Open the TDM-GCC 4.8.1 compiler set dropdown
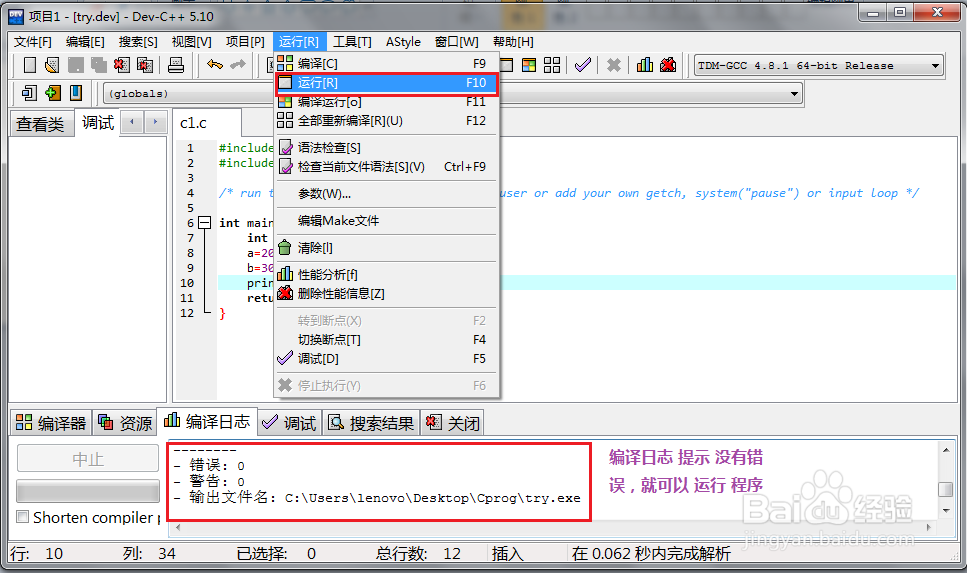 click(818, 65)
